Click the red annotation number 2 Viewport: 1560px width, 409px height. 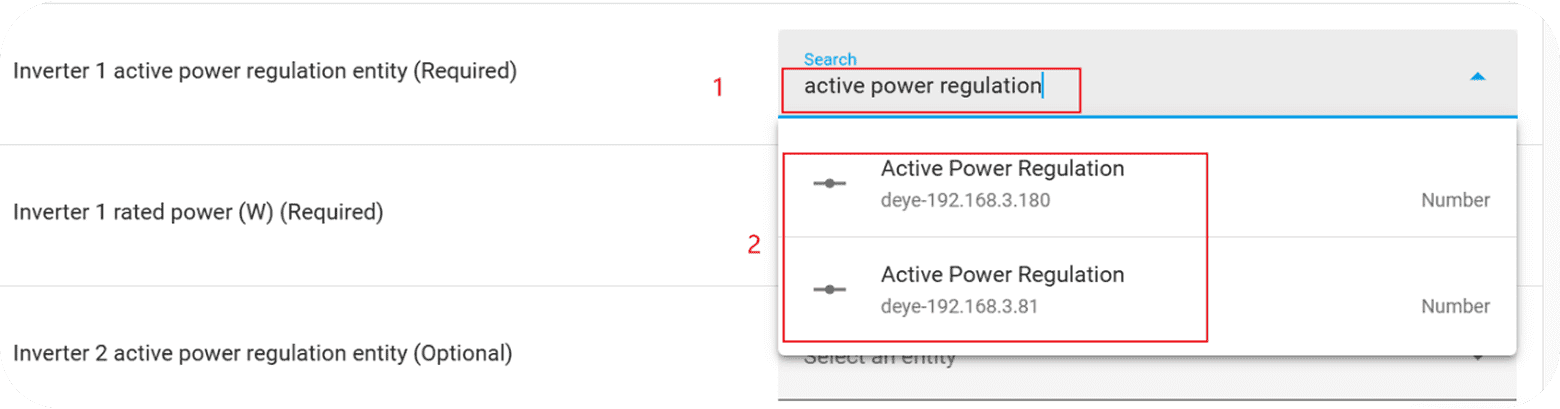tap(754, 245)
